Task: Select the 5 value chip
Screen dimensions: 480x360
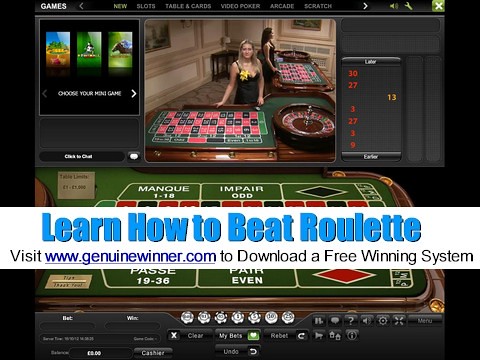Action: [x=254, y=317]
